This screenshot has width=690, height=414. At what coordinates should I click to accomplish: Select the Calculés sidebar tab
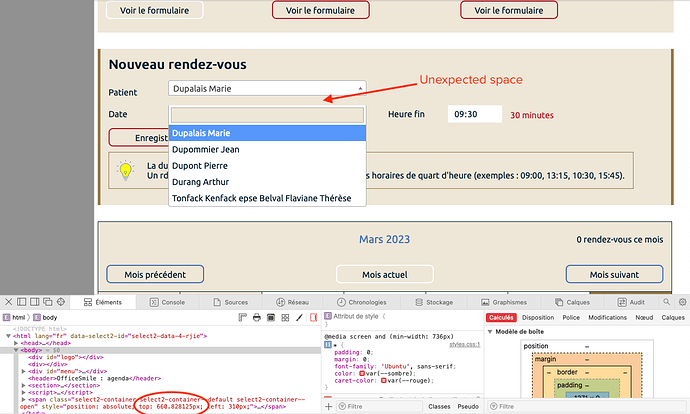coord(501,318)
